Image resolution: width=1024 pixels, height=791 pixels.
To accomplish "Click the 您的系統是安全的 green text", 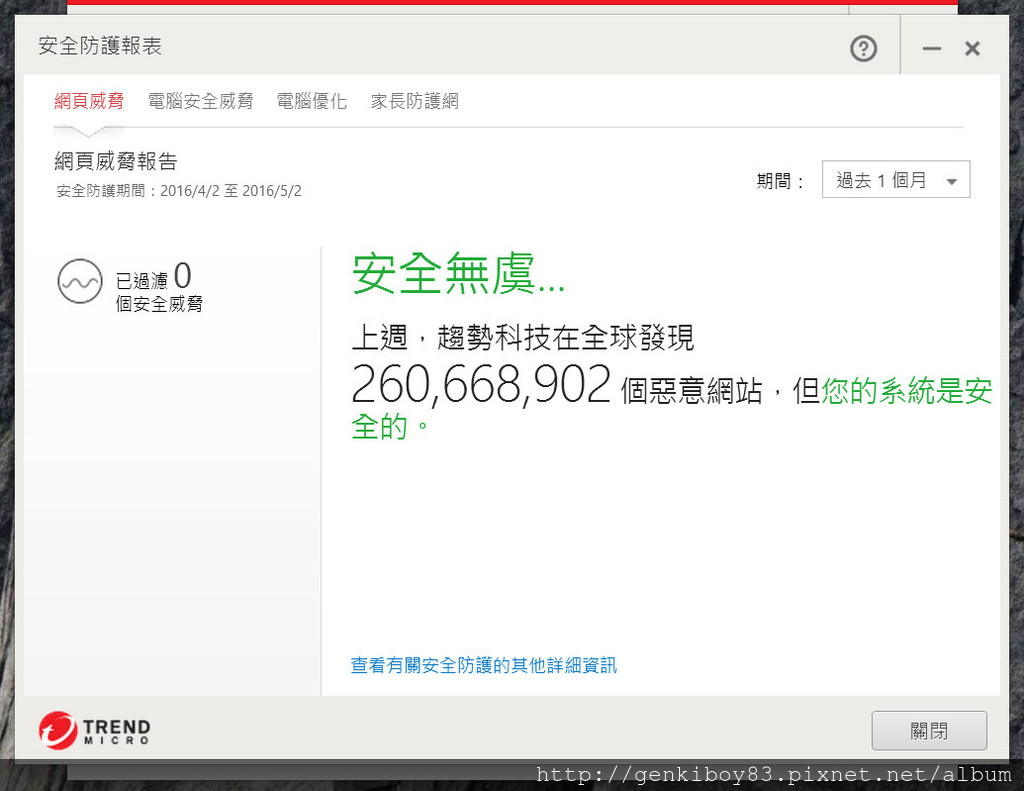I will (x=671, y=408).
